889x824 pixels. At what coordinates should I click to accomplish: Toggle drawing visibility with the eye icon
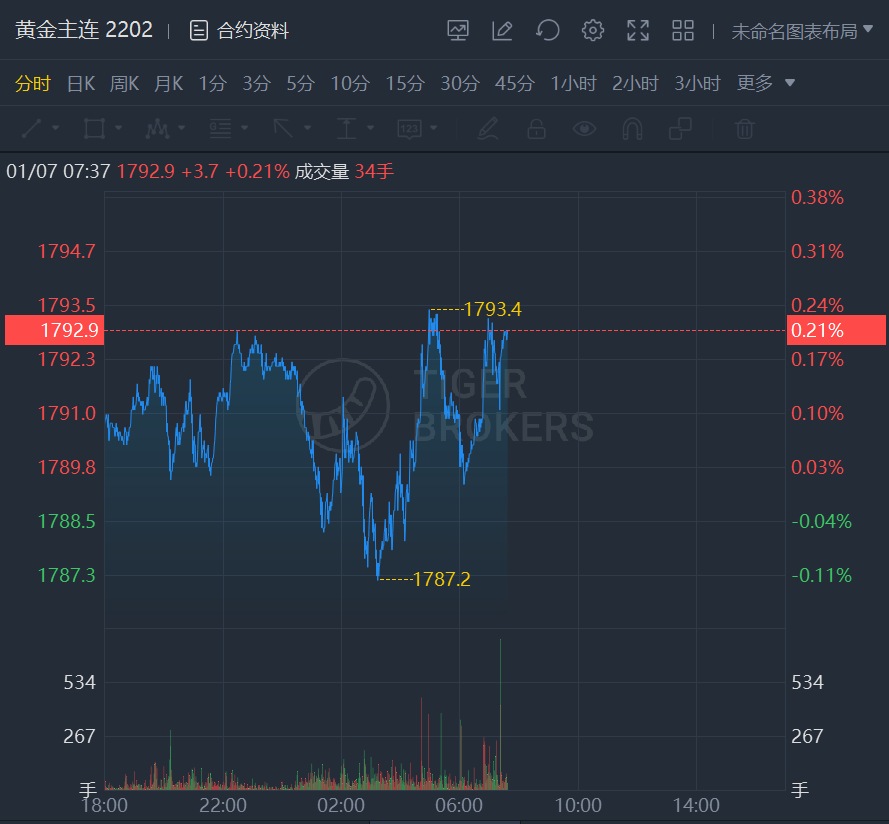click(x=584, y=128)
